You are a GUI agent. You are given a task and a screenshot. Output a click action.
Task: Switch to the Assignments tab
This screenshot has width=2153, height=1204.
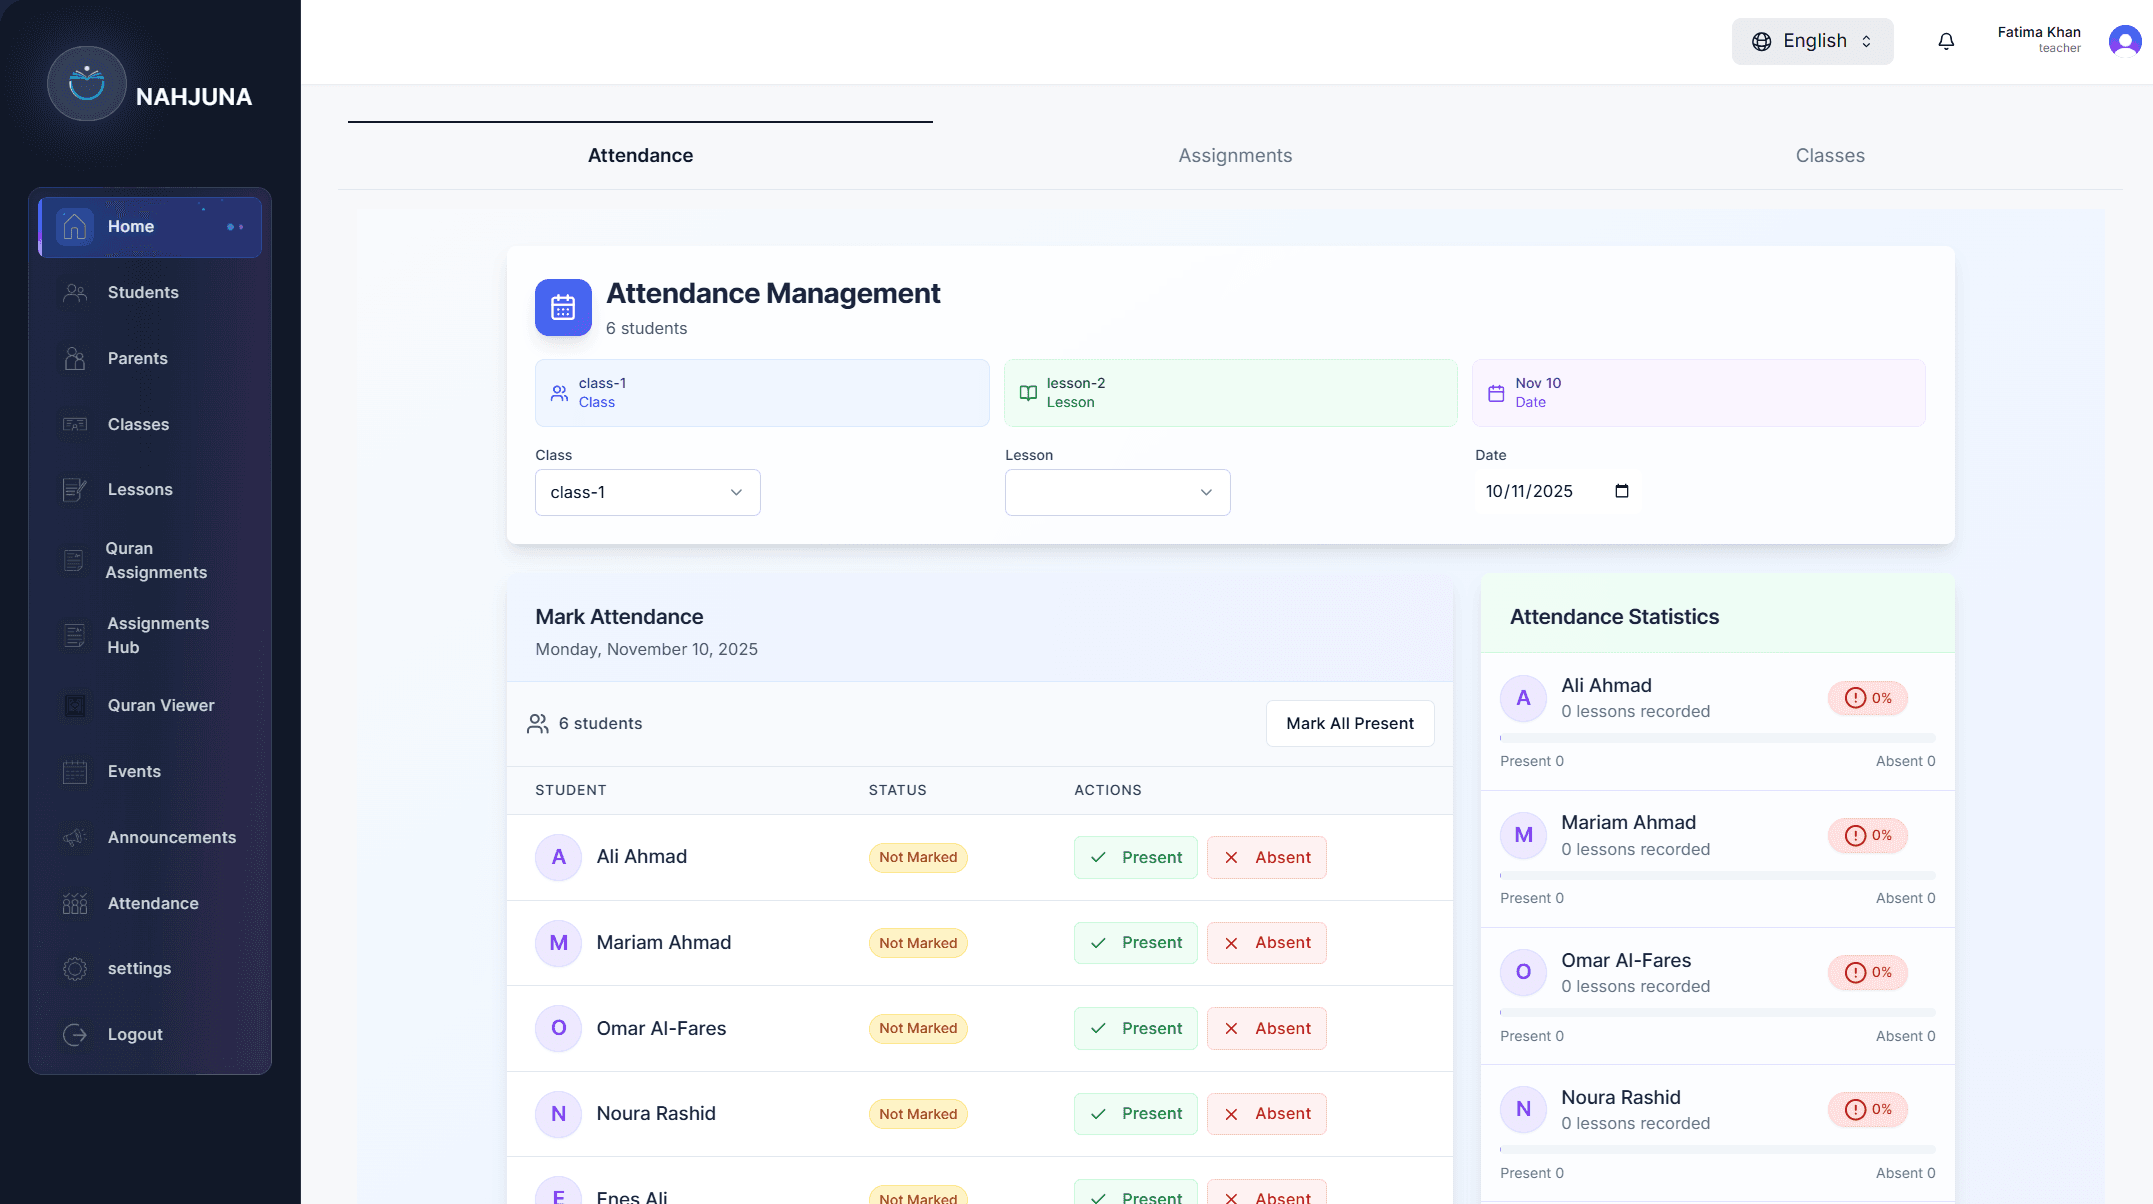1235,156
